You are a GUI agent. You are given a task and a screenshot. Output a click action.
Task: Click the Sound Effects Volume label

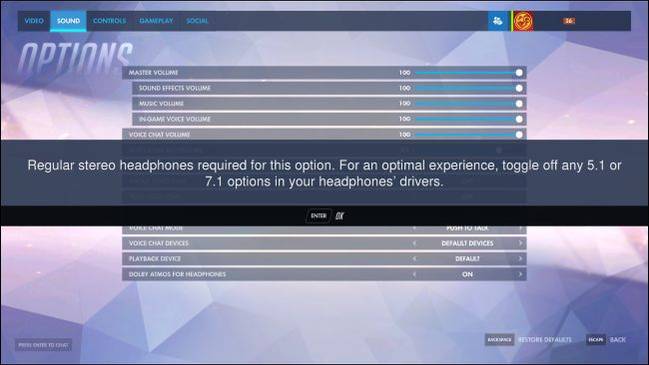pos(174,88)
